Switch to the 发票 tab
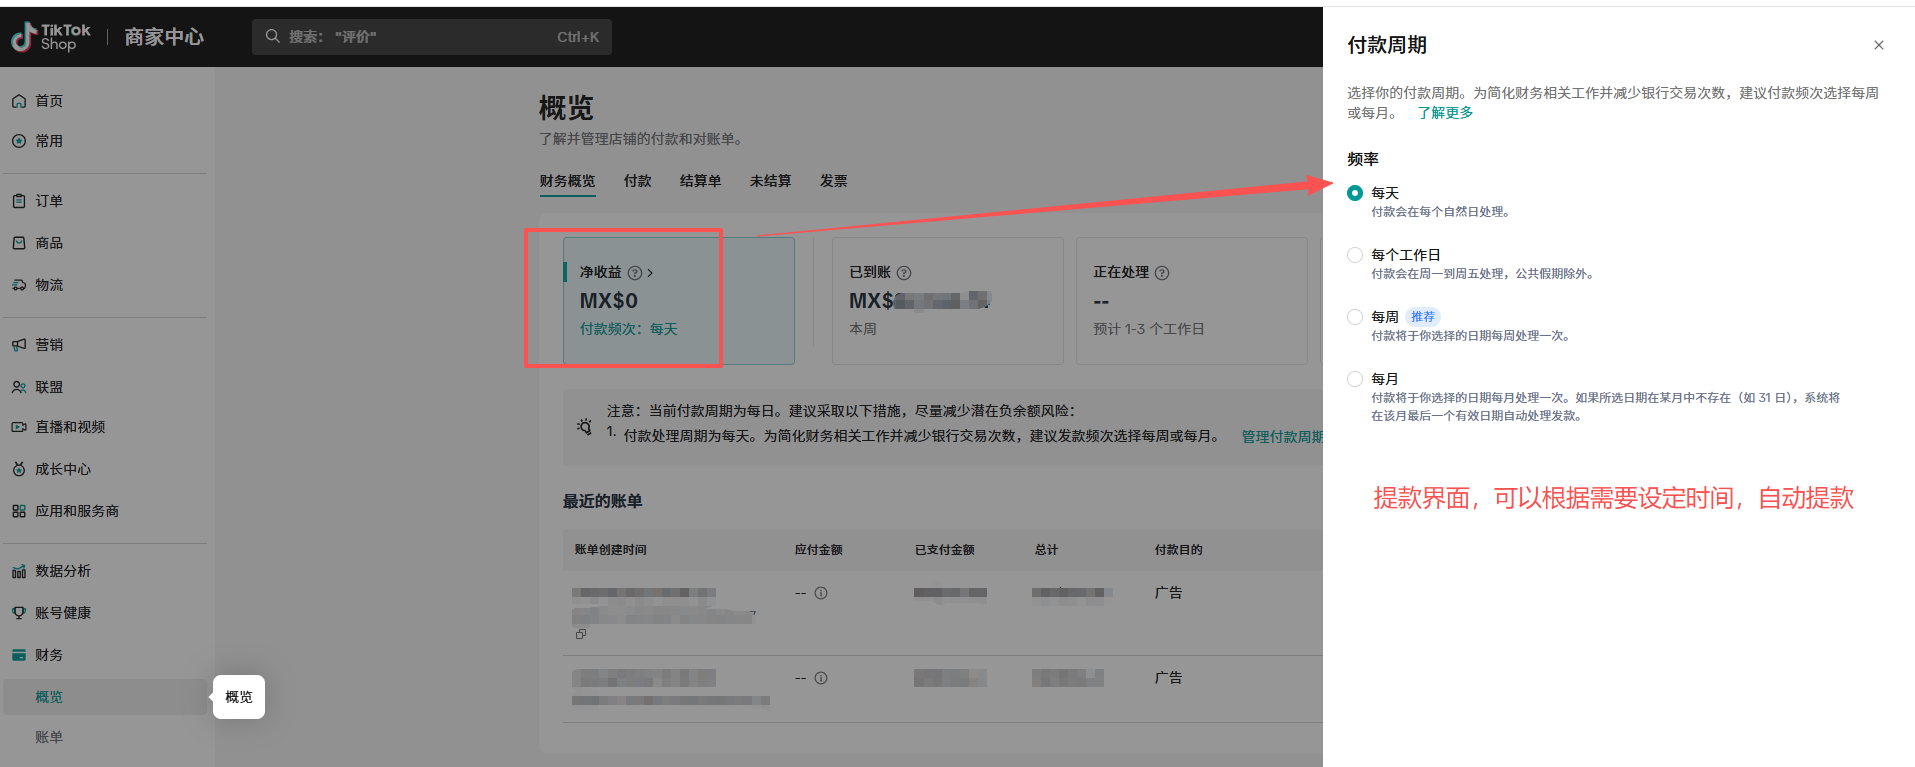 [834, 181]
